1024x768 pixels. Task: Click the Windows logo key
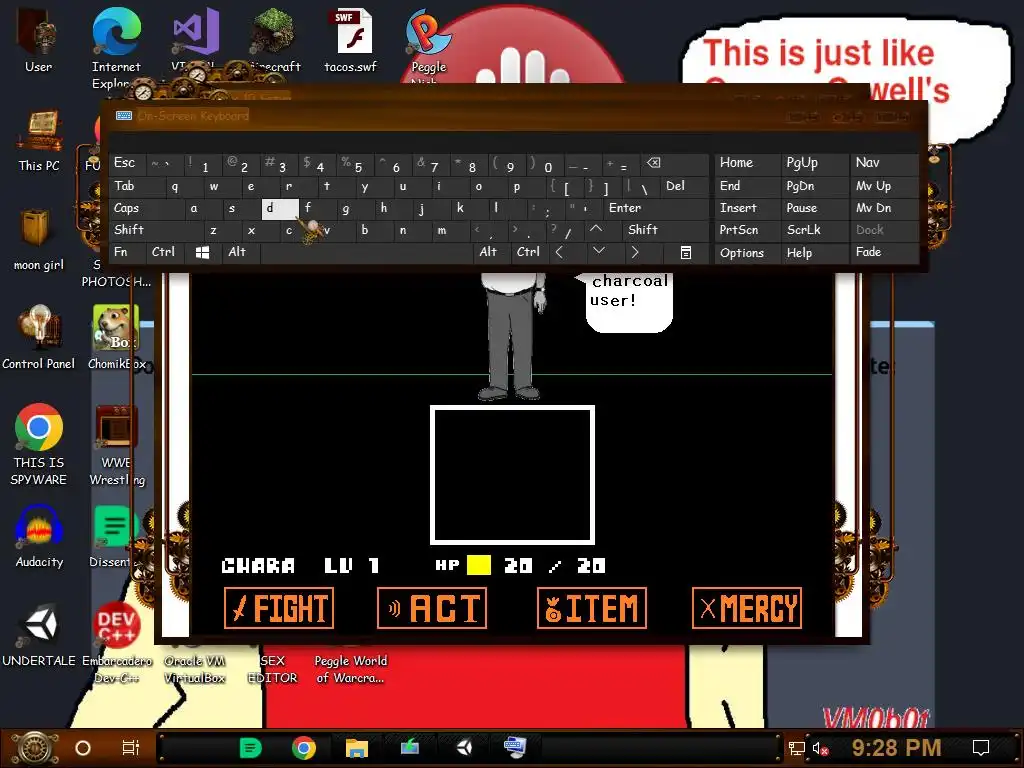(x=203, y=253)
